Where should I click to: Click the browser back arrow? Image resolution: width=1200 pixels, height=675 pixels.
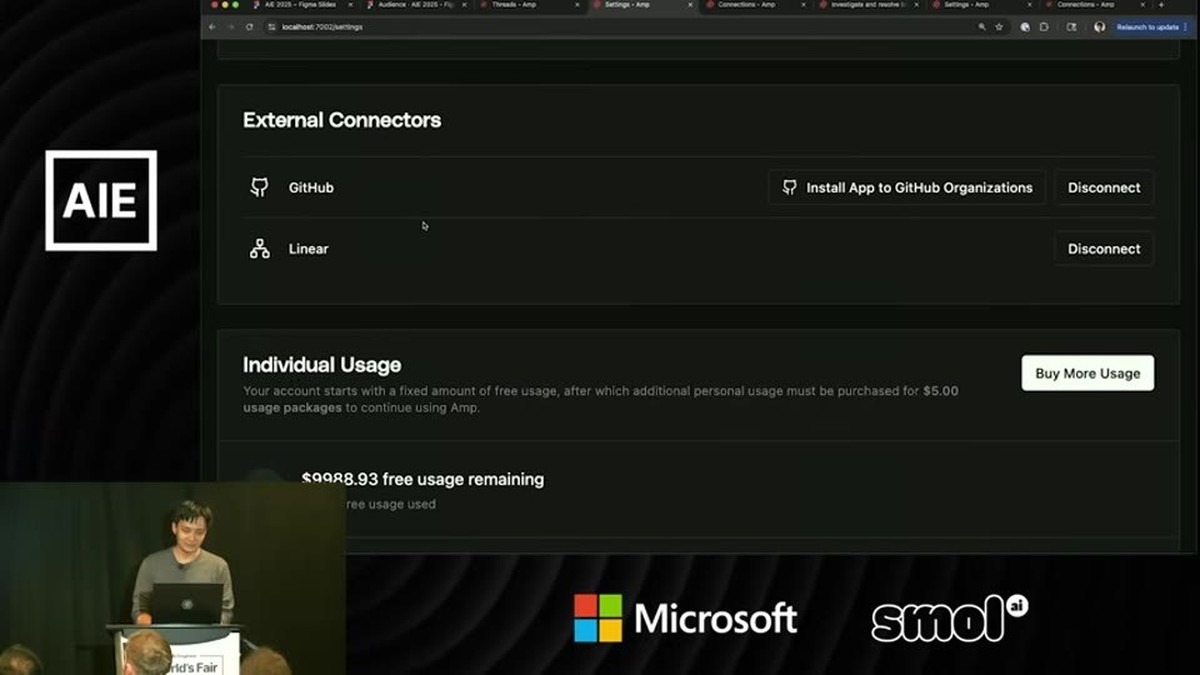(212, 27)
